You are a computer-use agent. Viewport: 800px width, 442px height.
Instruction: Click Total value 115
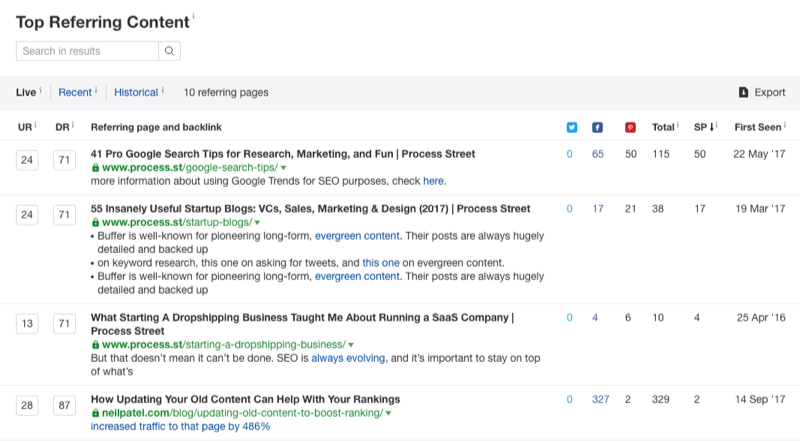(x=661, y=154)
